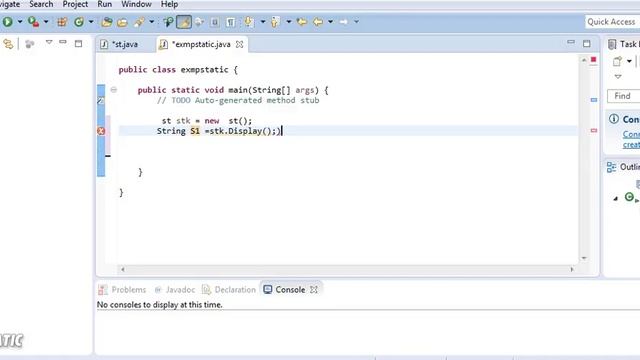
Task: Open the Run menu
Action: click(104, 4)
